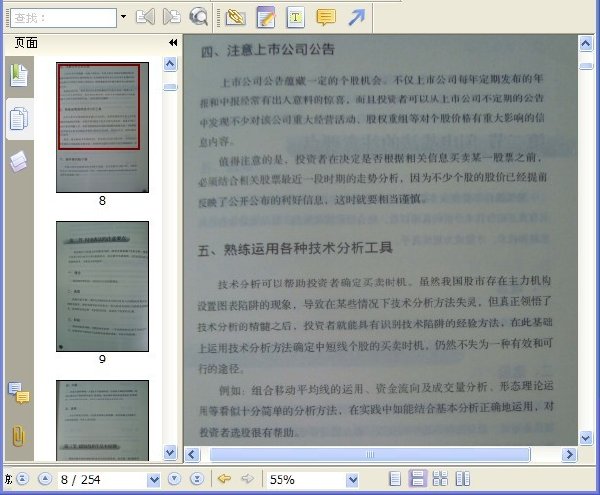Go to last page button
The image size is (600, 495).
197,479
